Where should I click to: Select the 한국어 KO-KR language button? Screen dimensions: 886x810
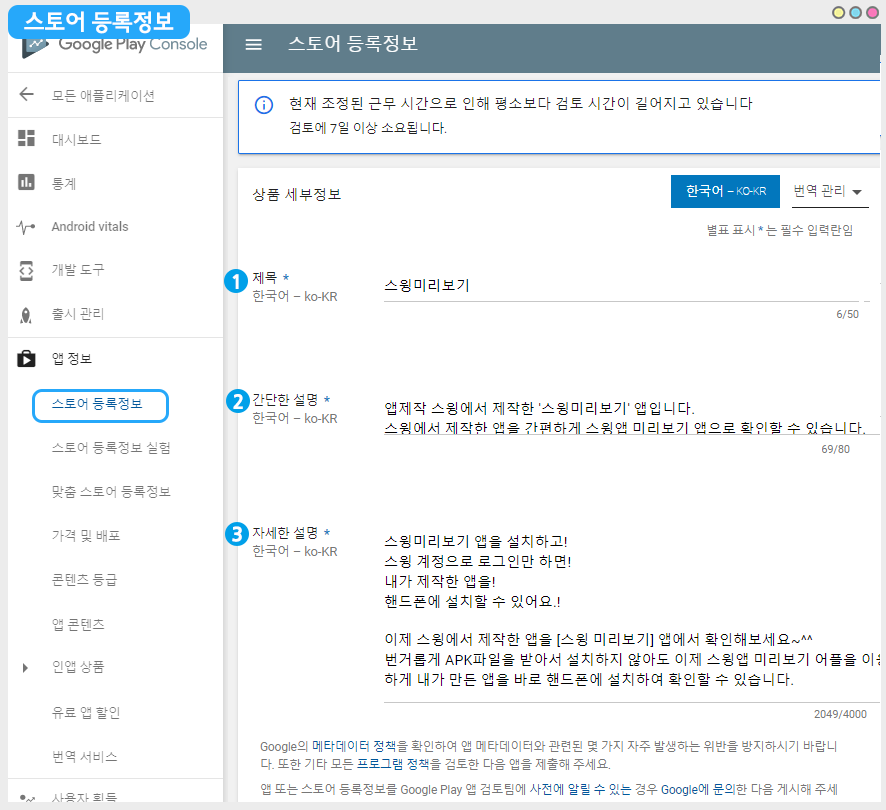click(725, 191)
